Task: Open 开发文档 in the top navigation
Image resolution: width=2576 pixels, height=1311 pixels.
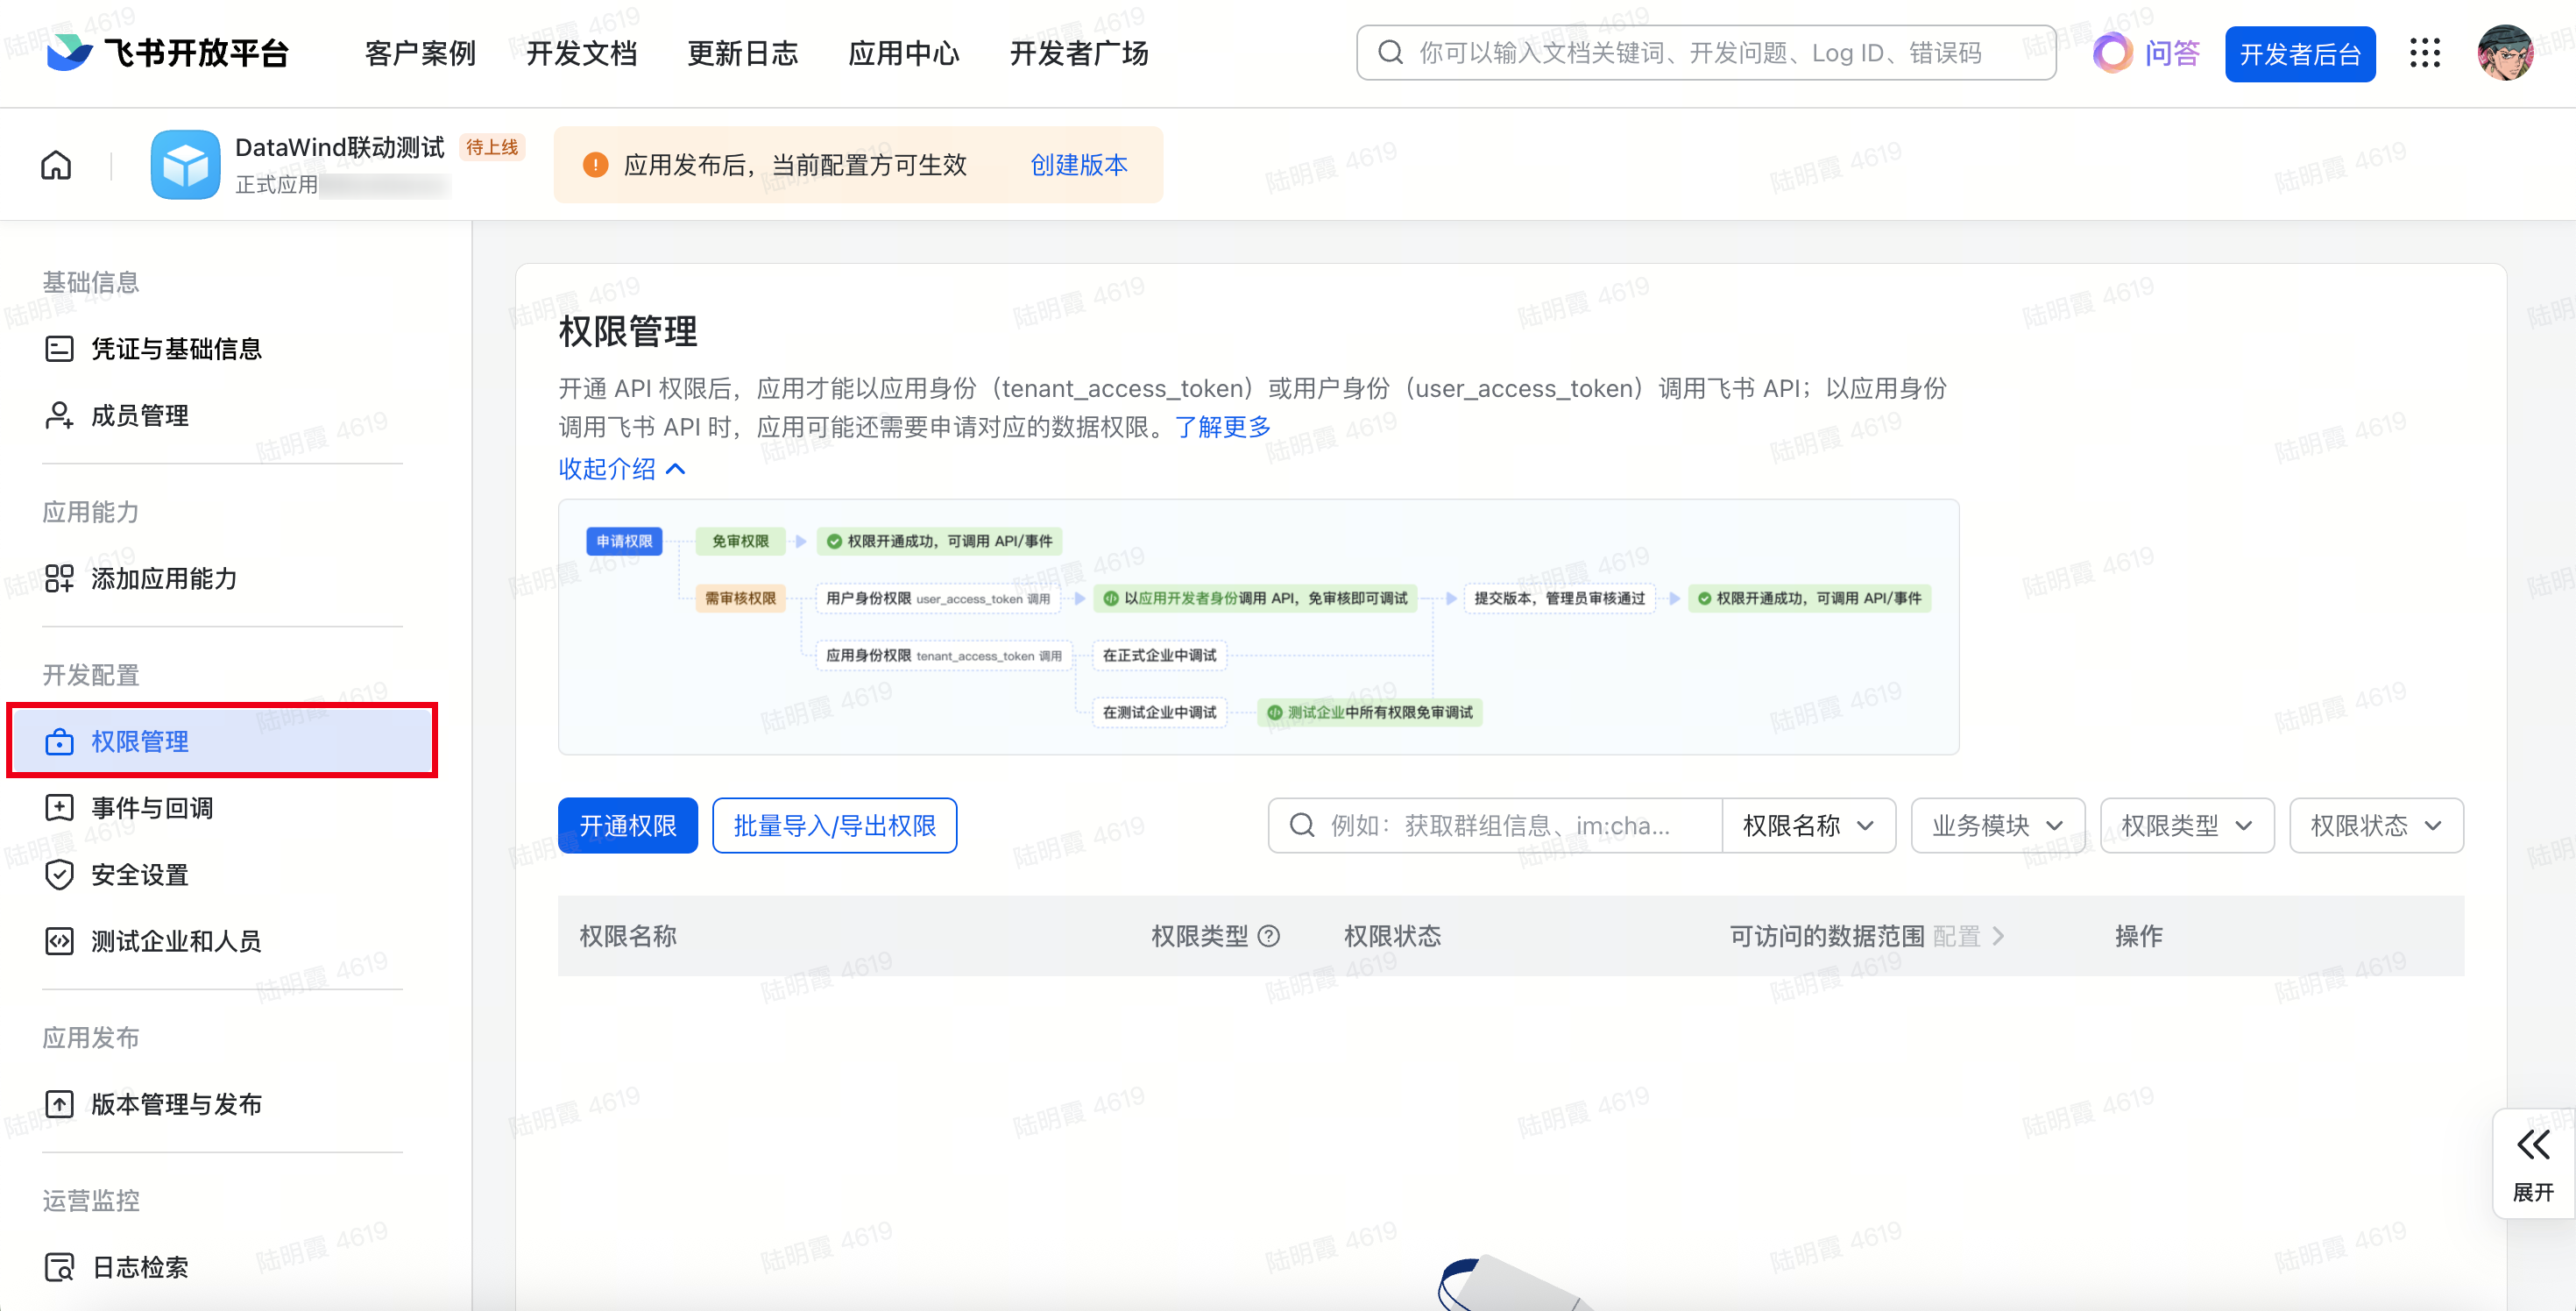Action: [x=581, y=53]
